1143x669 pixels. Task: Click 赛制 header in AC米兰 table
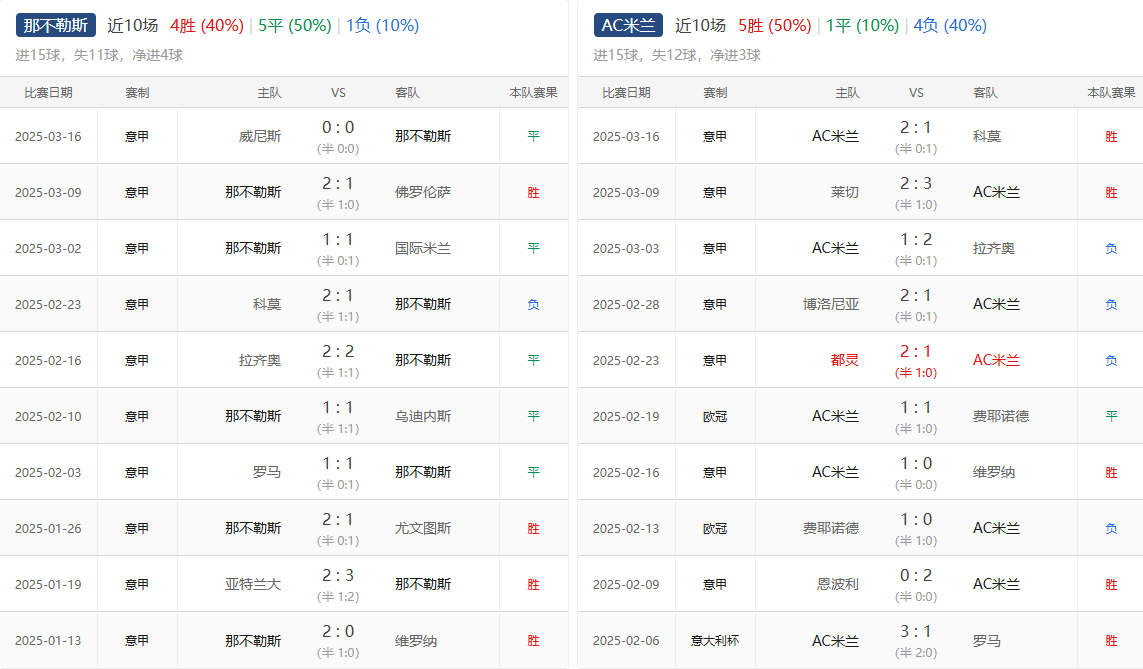tap(715, 93)
